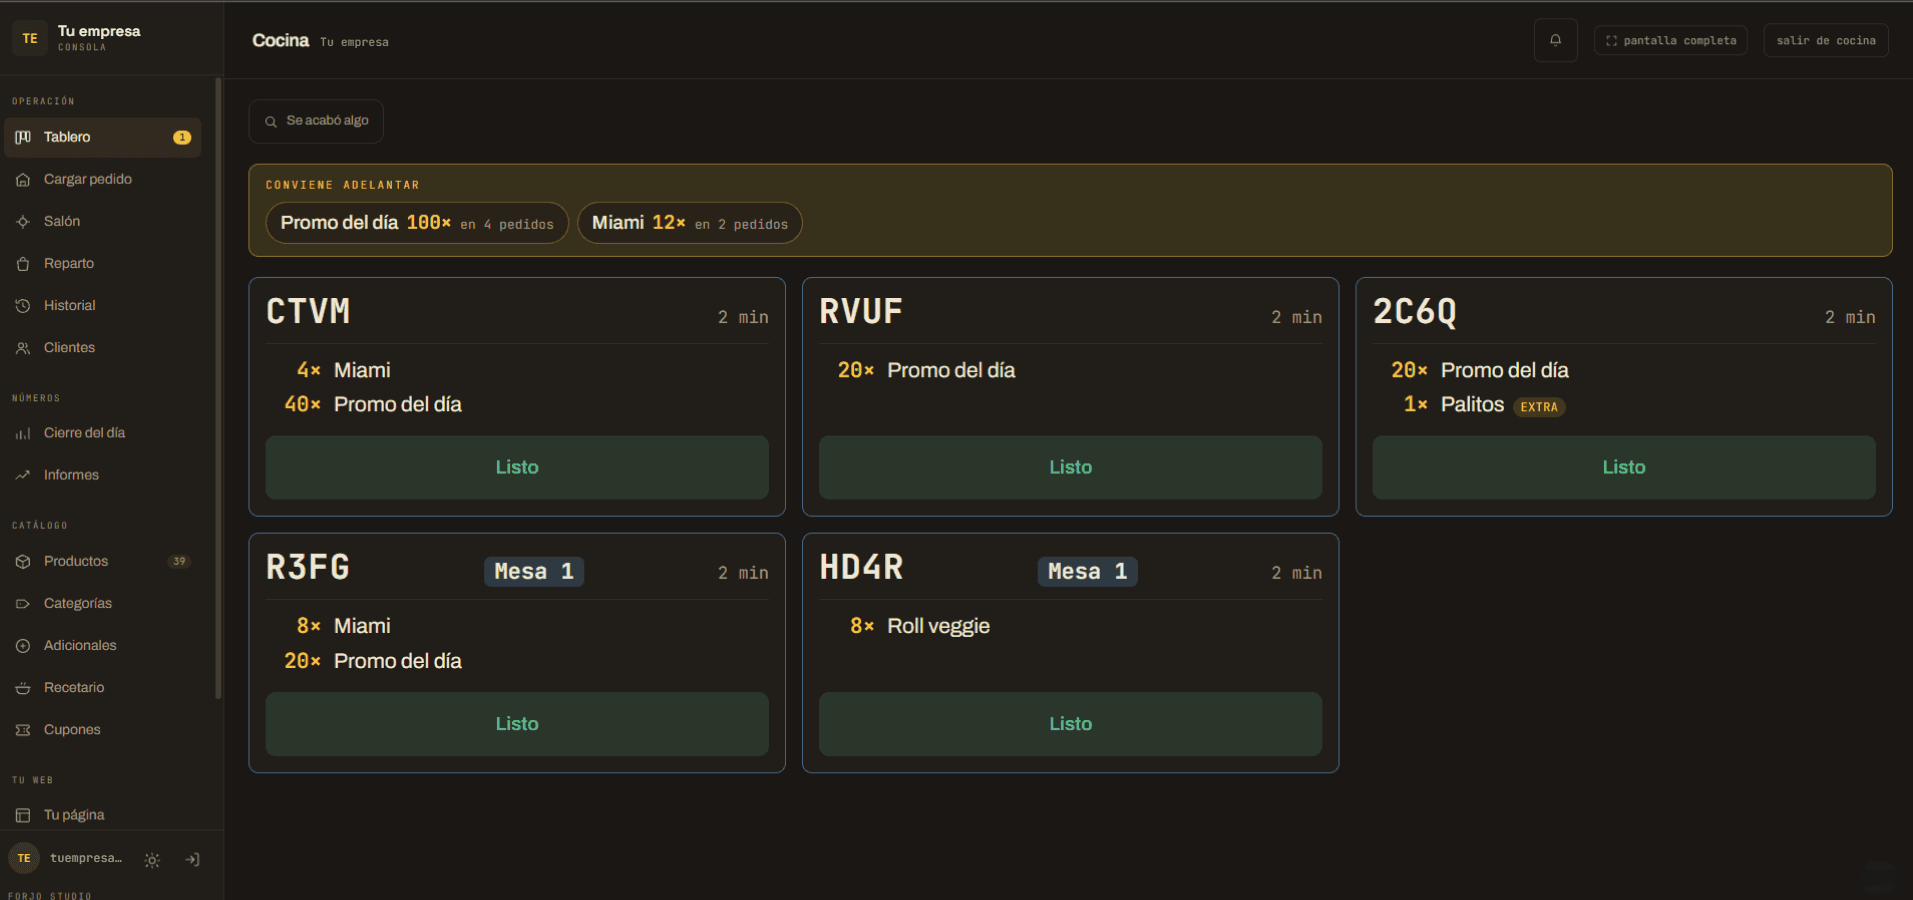Click the Tu página layout icon
Viewport: 1913px width, 900px height.
tap(23, 816)
